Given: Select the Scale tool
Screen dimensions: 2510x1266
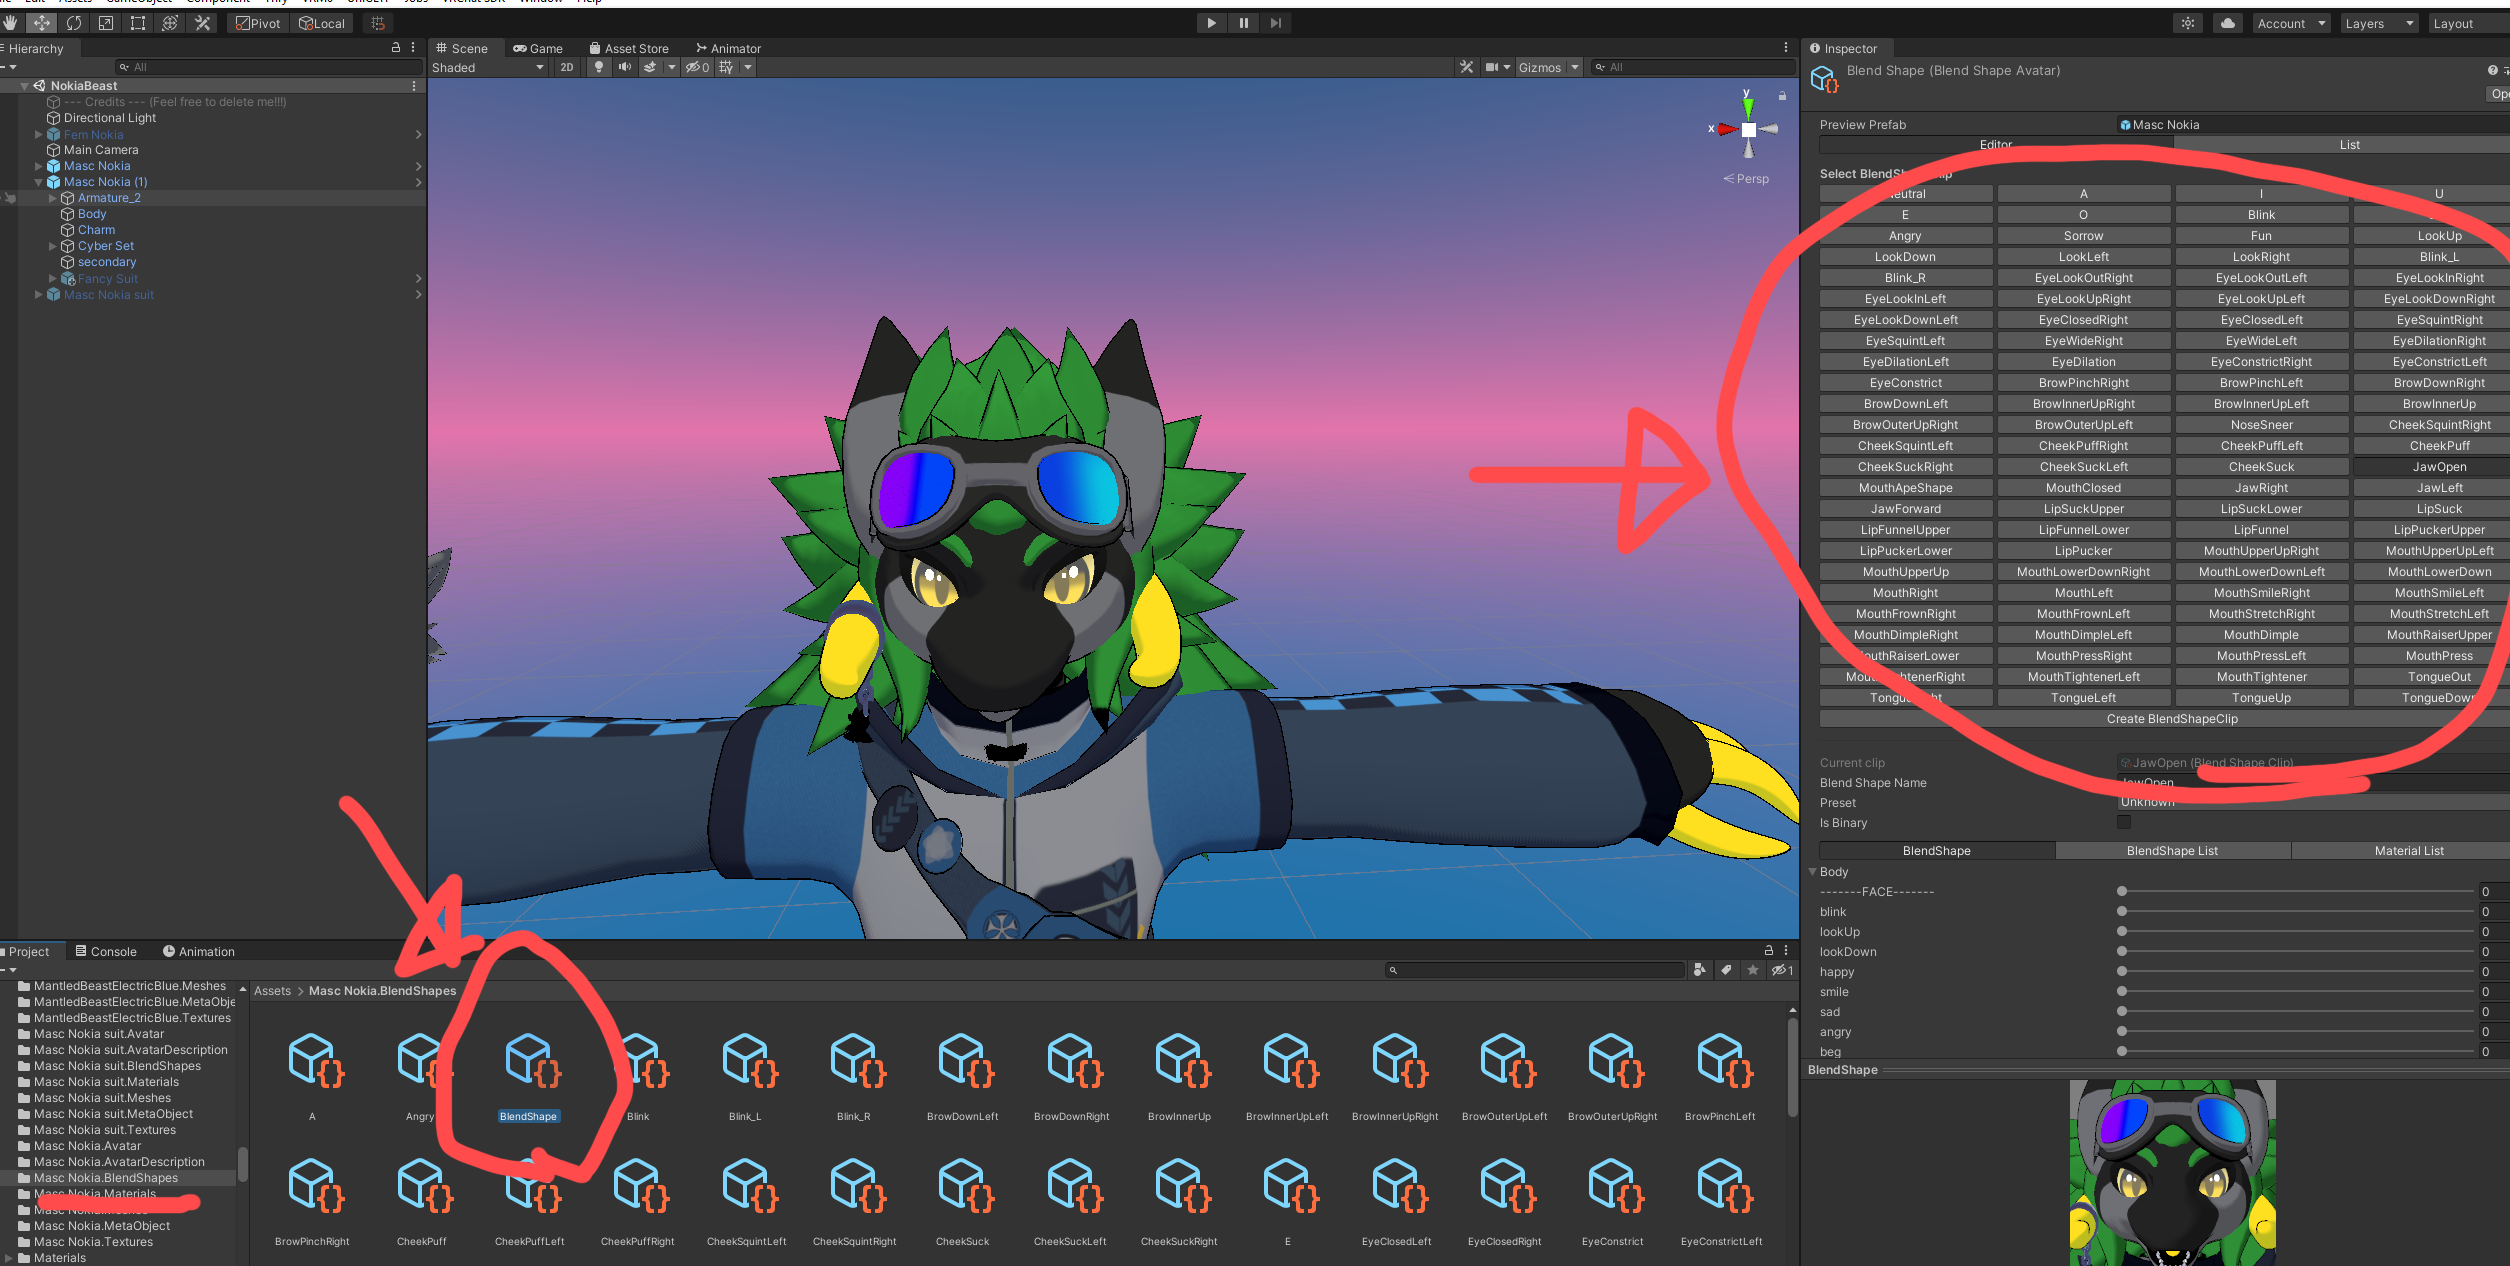Looking at the screenshot, I should (106, 22).
